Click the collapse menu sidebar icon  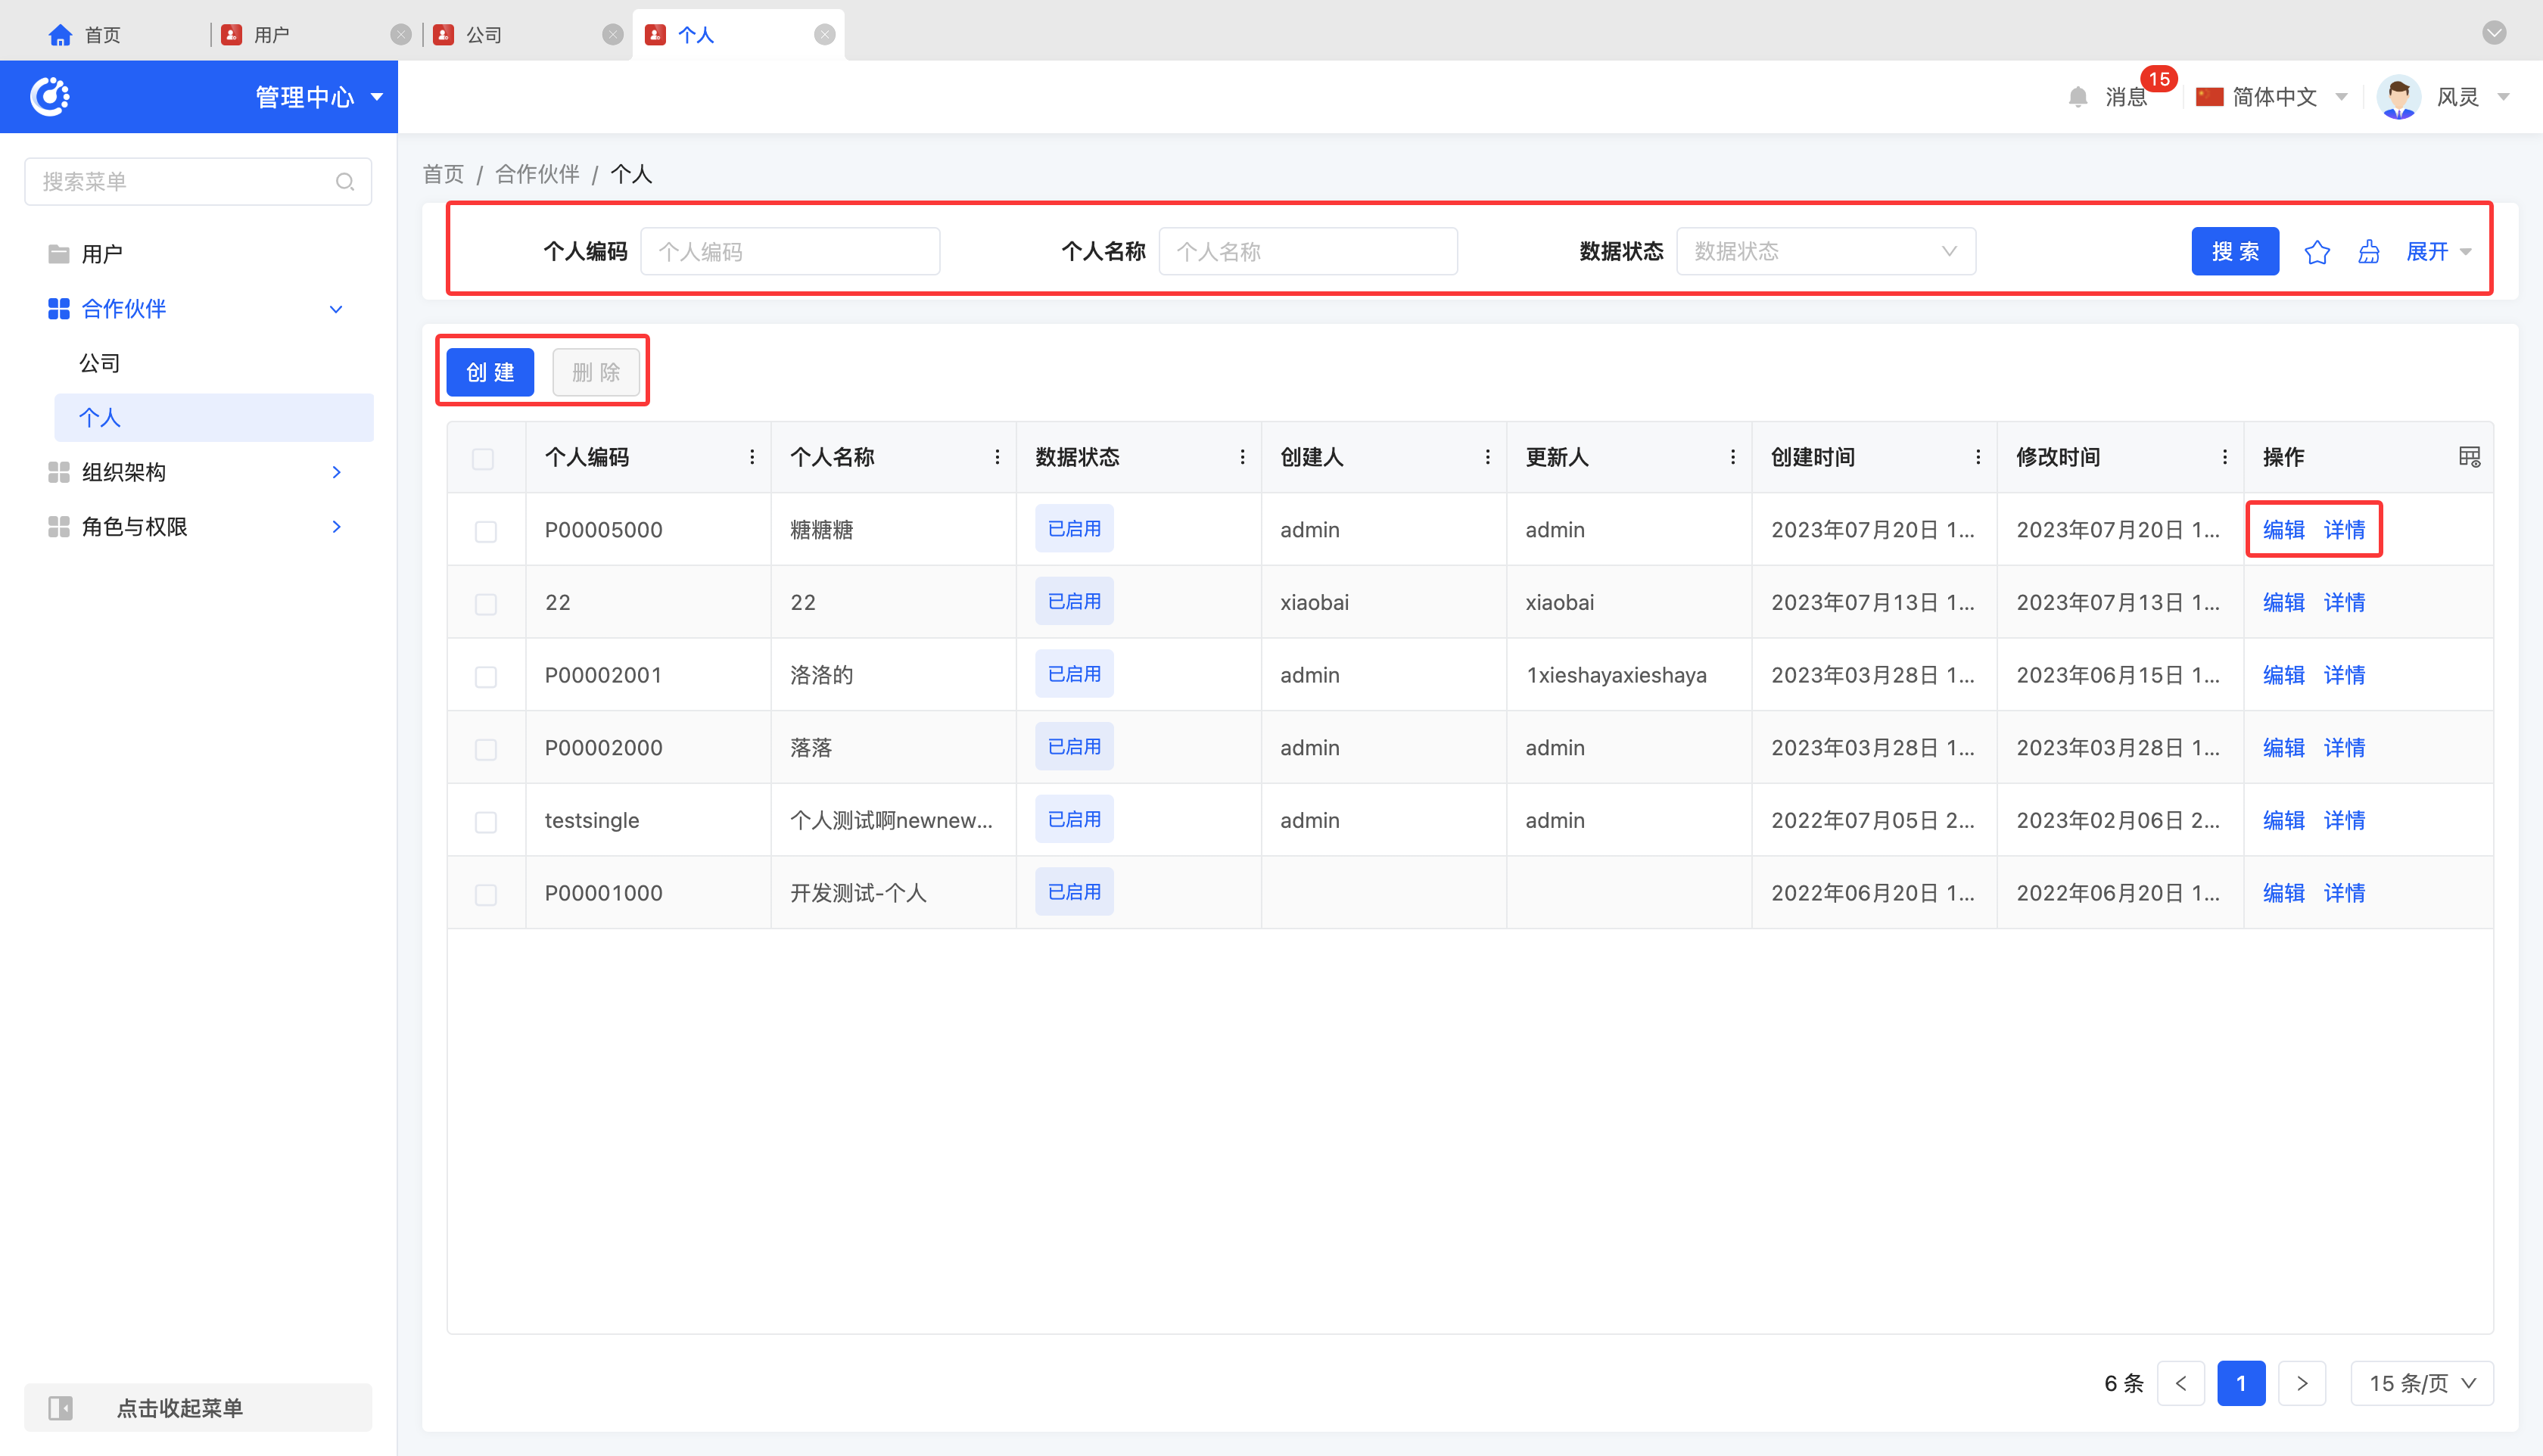pos(61,1408)
